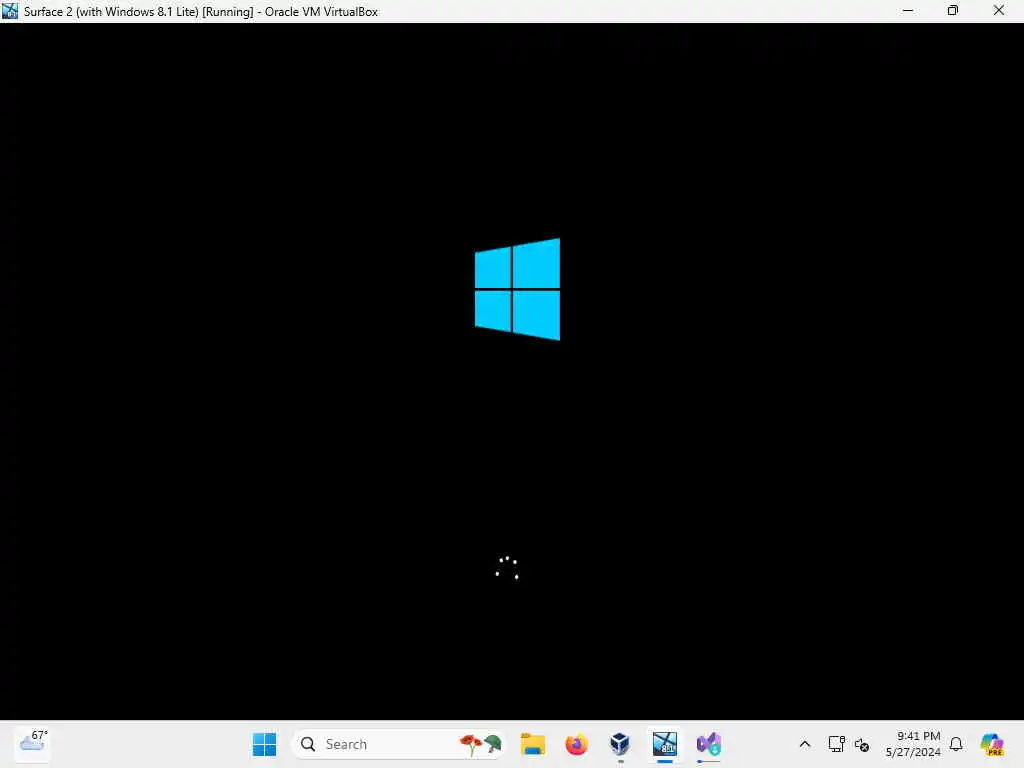The image size is (1024, 768).
Task: Select the running Windows 8.1 VM taskbar icon
Action: tap(664, 744)
